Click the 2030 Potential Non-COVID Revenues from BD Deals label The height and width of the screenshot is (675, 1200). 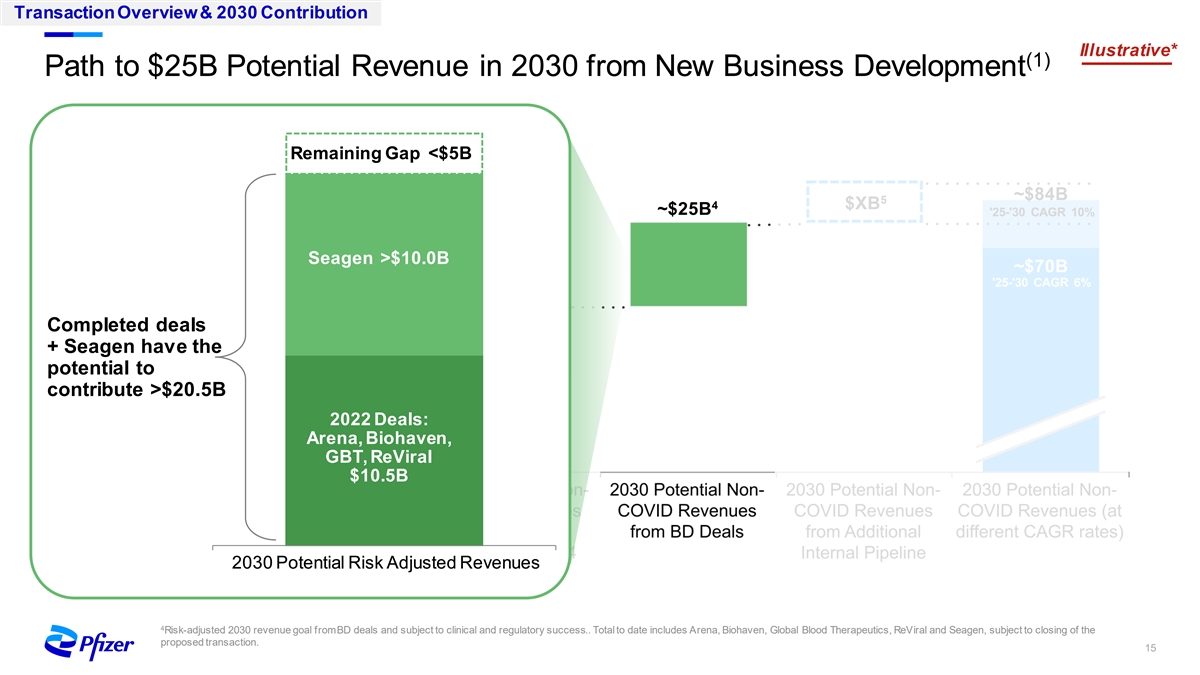tap(687, 511)
